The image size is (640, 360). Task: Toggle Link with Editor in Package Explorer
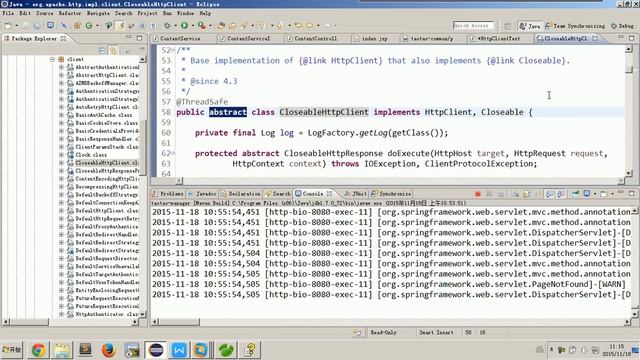[113, 50]
